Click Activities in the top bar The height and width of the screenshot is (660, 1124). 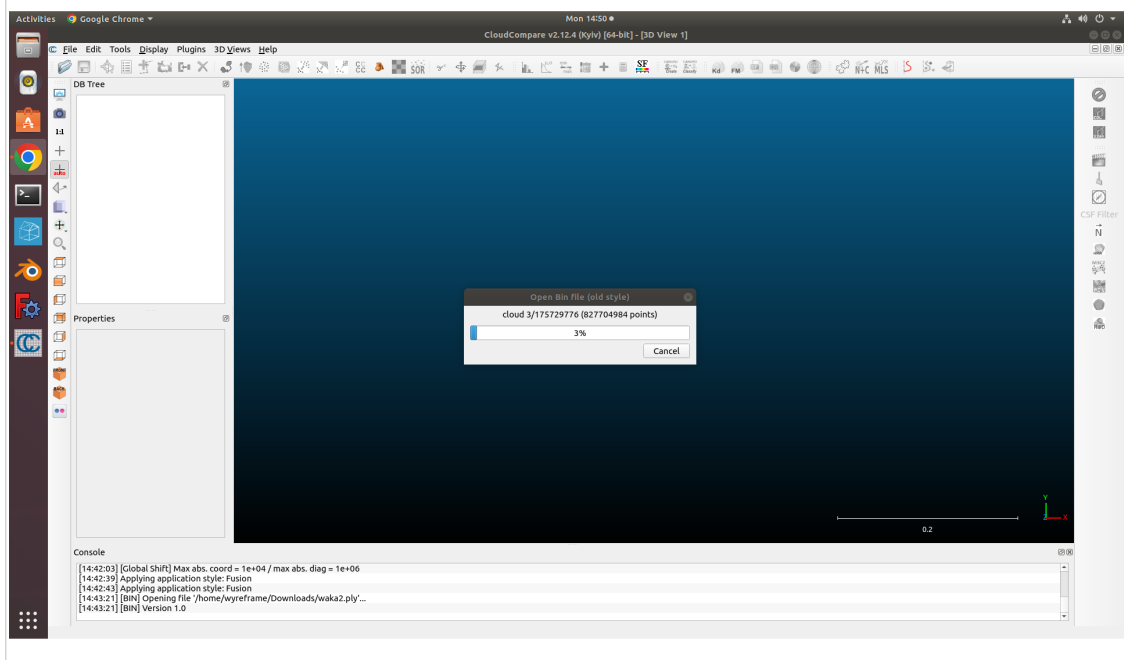pyautogui.click(x=35, y=18)
